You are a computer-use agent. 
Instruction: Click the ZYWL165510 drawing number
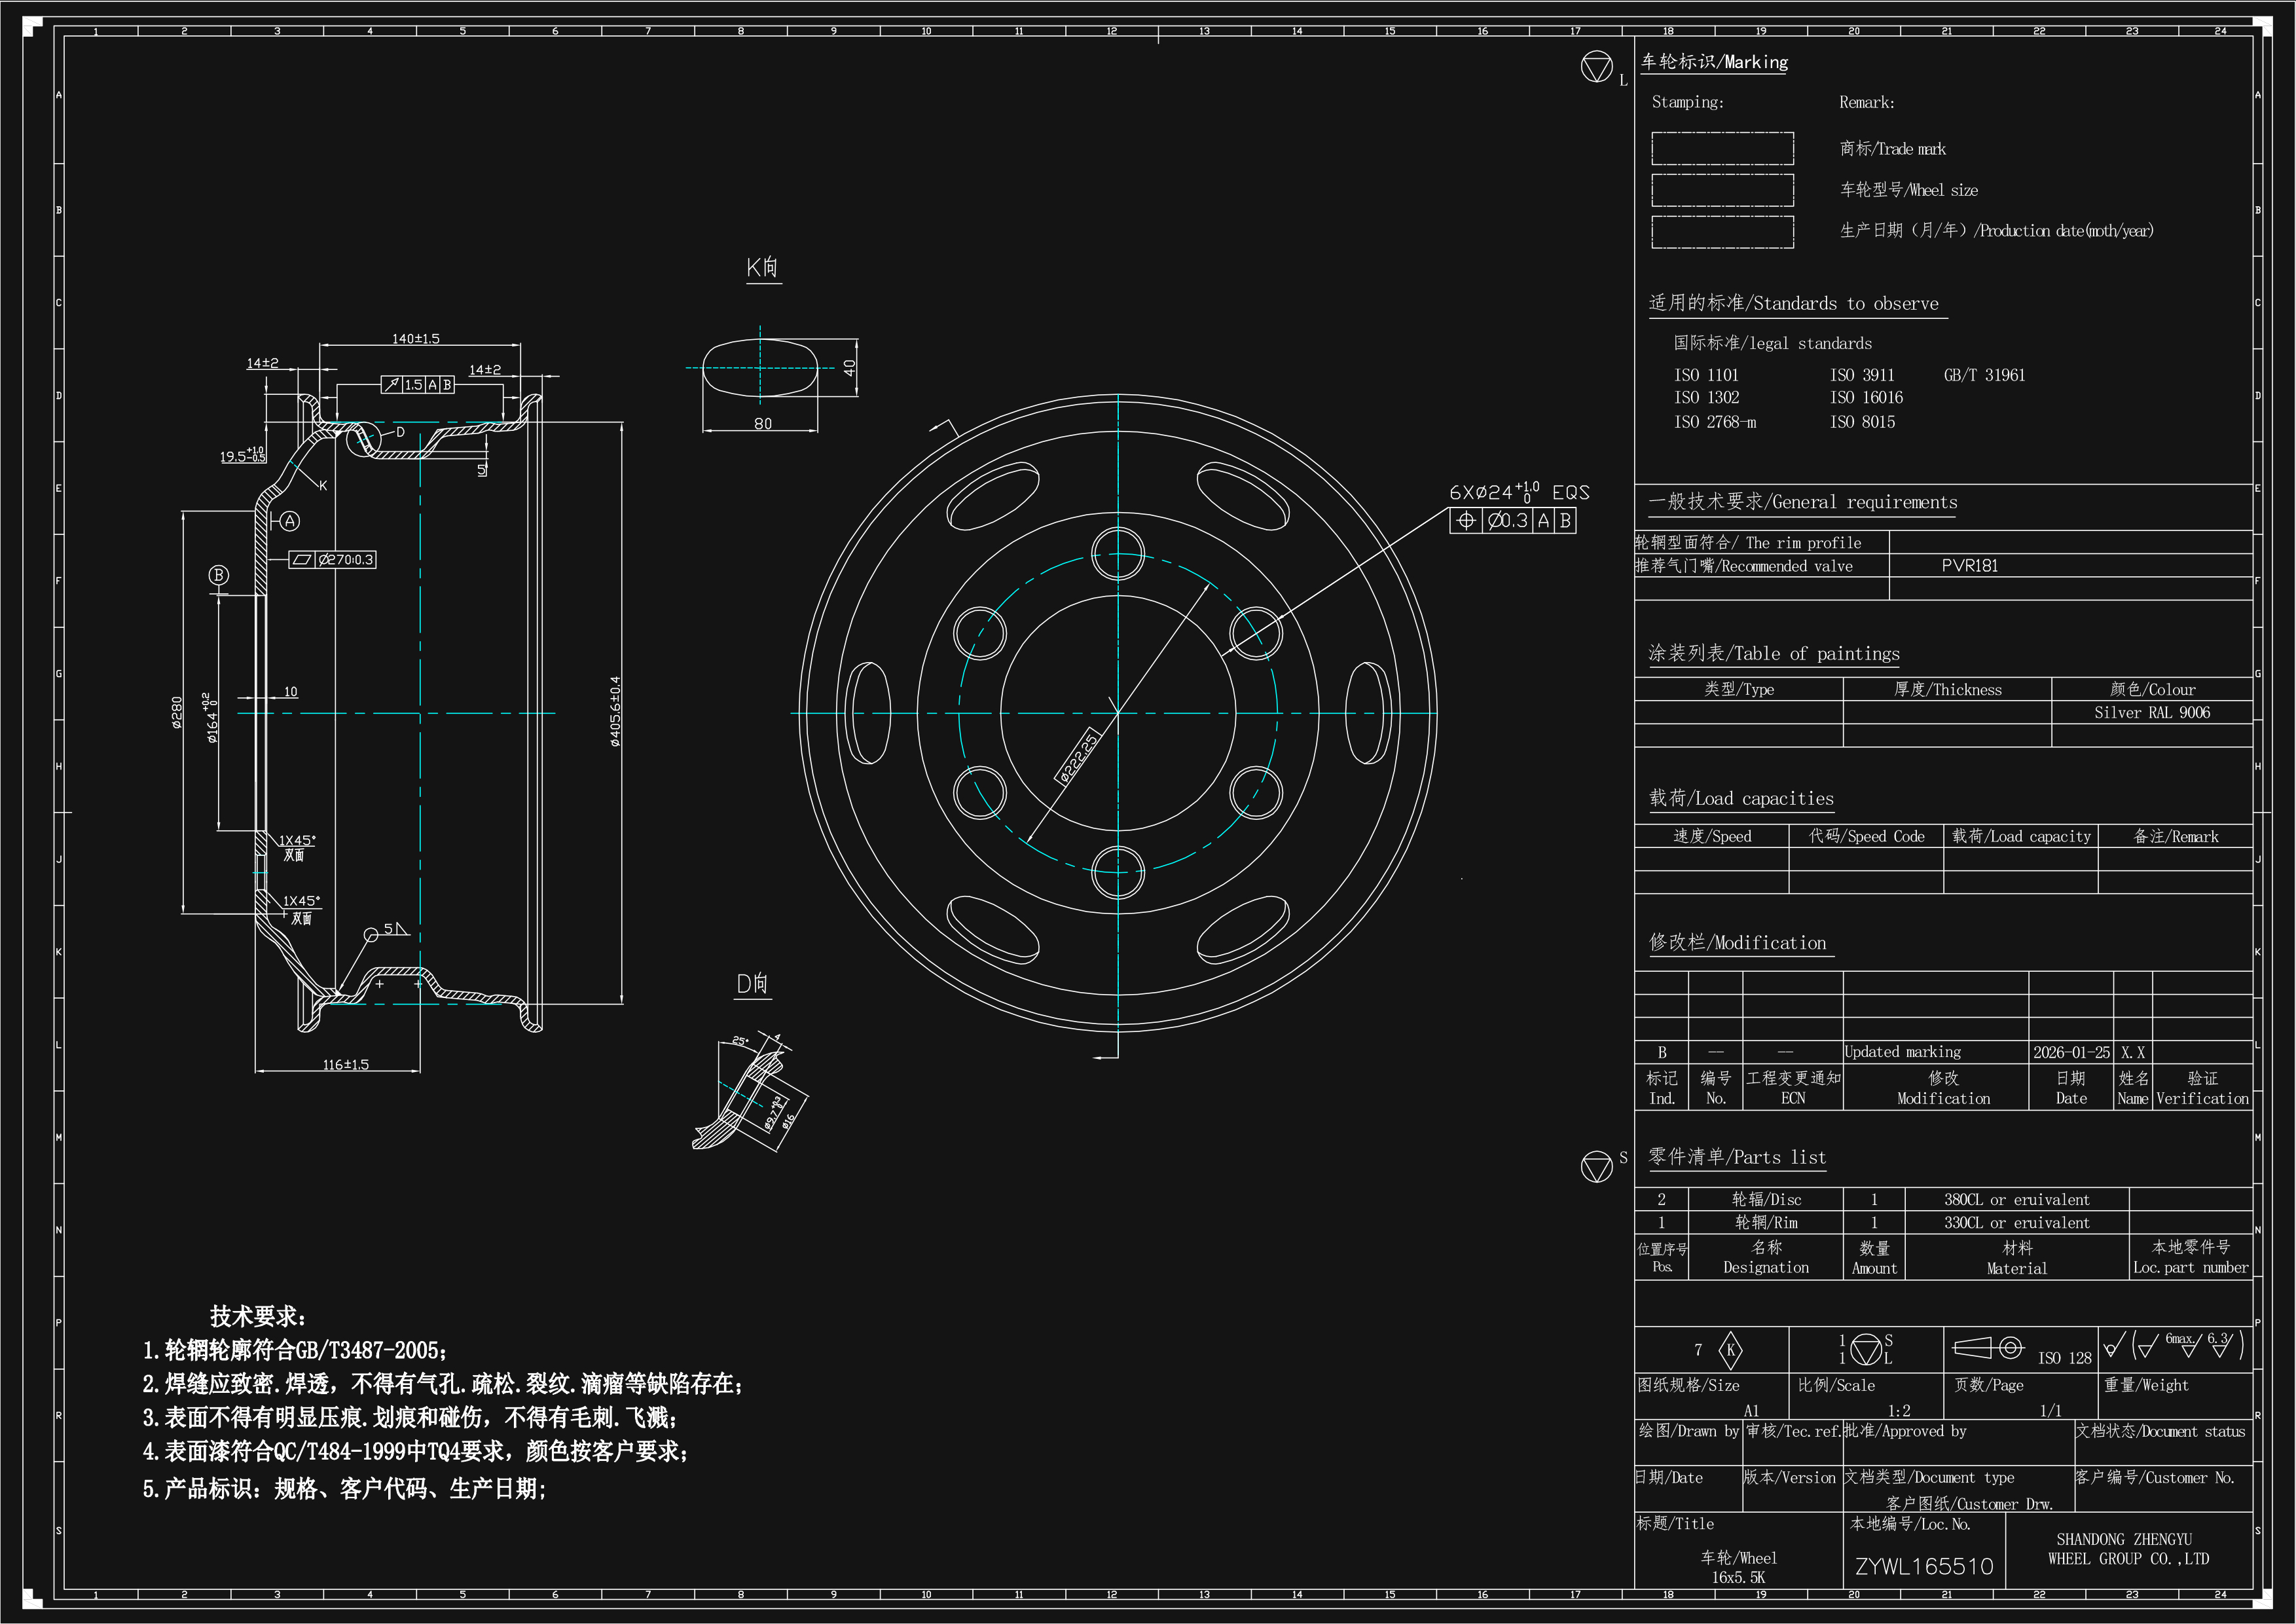pos(1924,1566)
